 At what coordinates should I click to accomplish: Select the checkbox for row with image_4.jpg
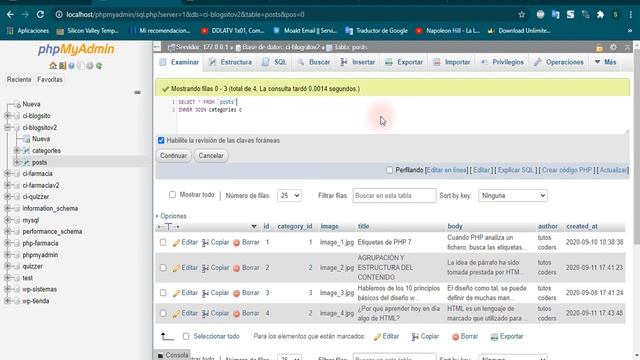coord(163,313)
